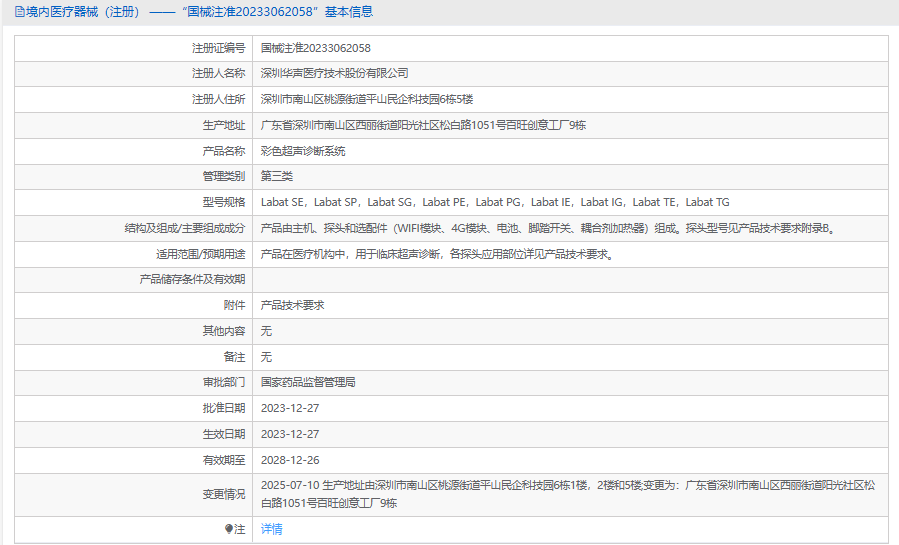
Task: Select management class 第三类
Action: (276, 177)
